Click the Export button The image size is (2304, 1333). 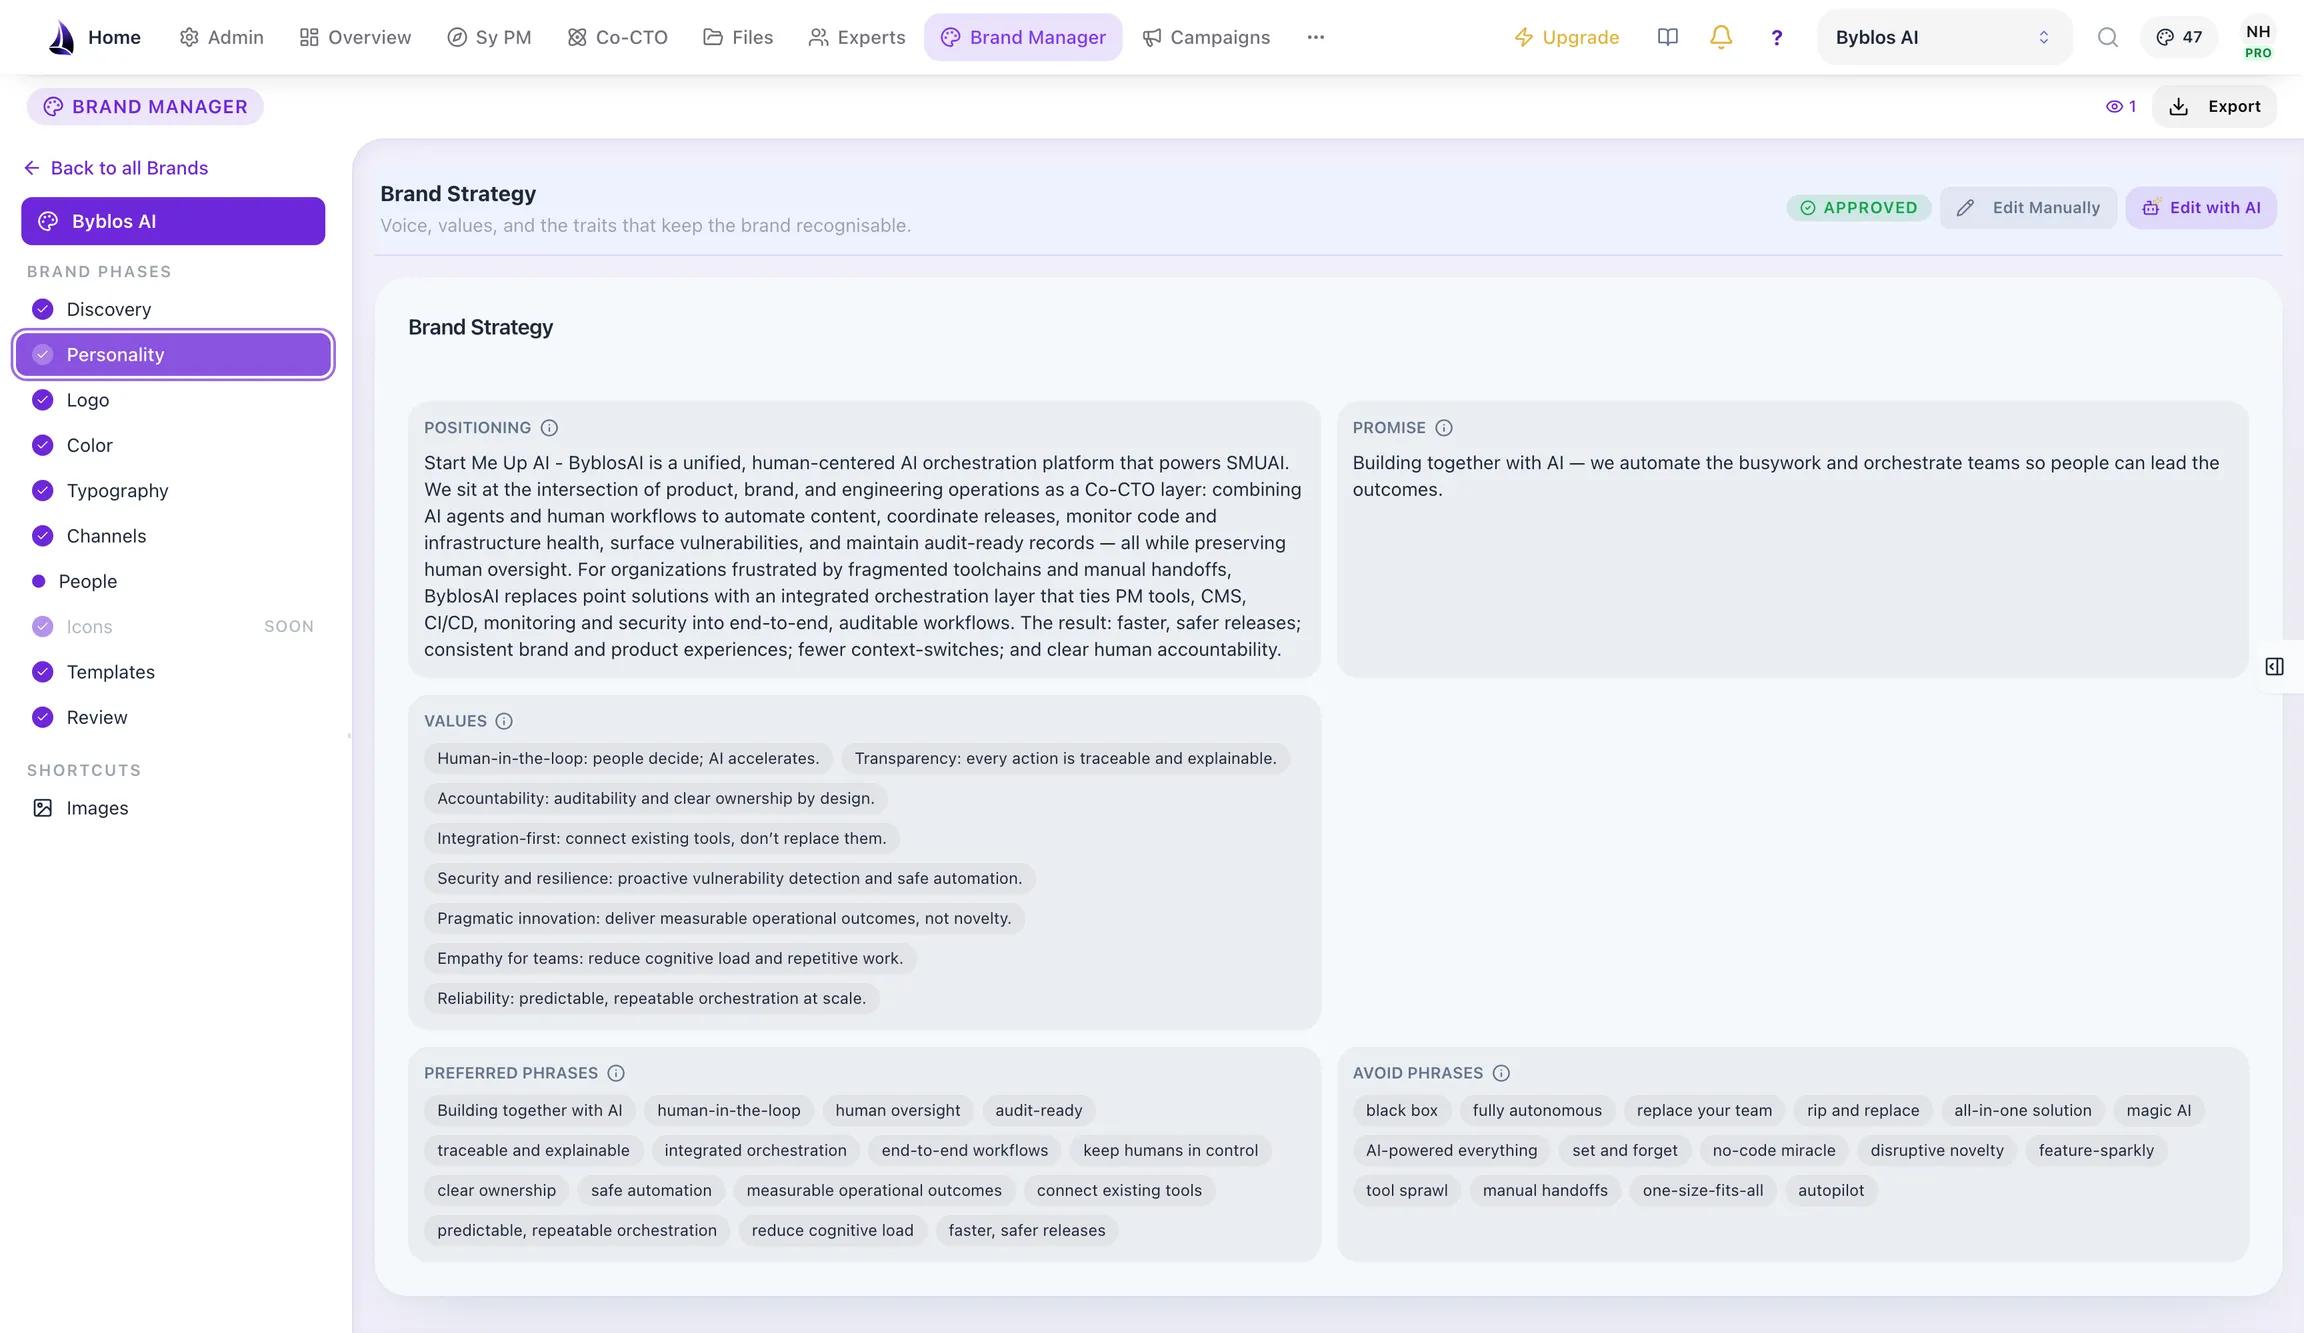tap(2215, 106)
